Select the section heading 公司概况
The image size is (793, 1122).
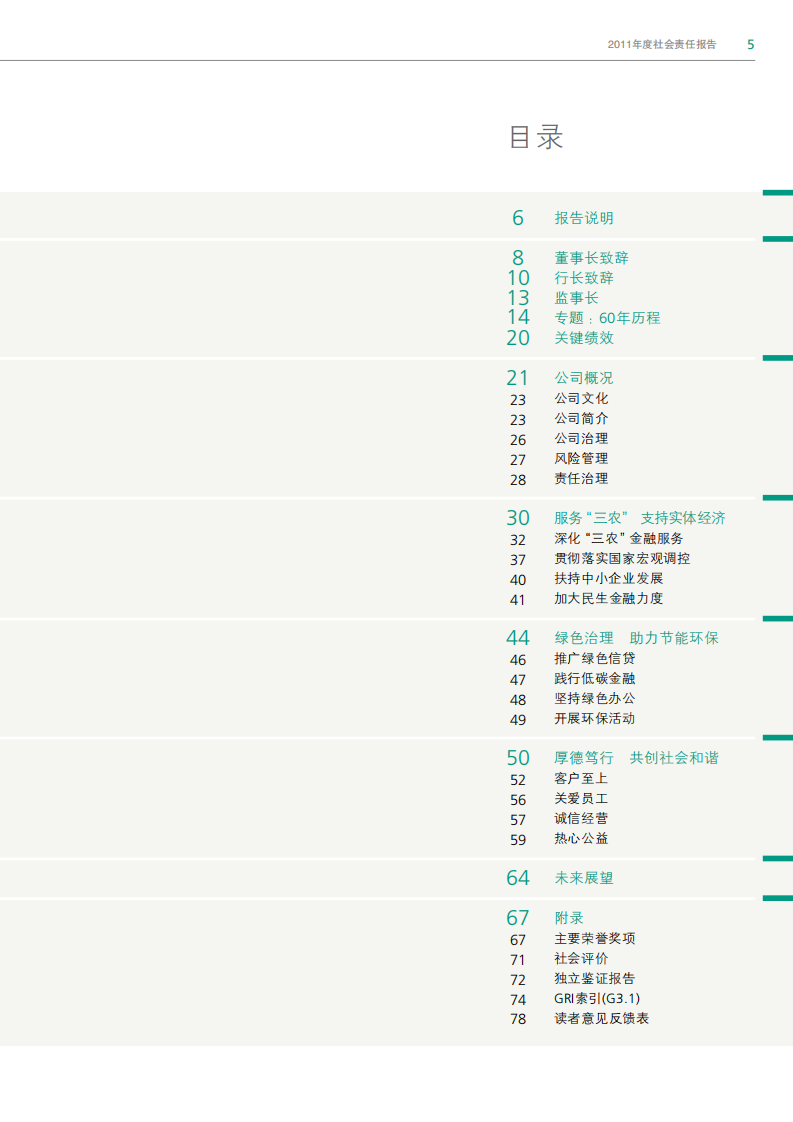coord(584,378)
